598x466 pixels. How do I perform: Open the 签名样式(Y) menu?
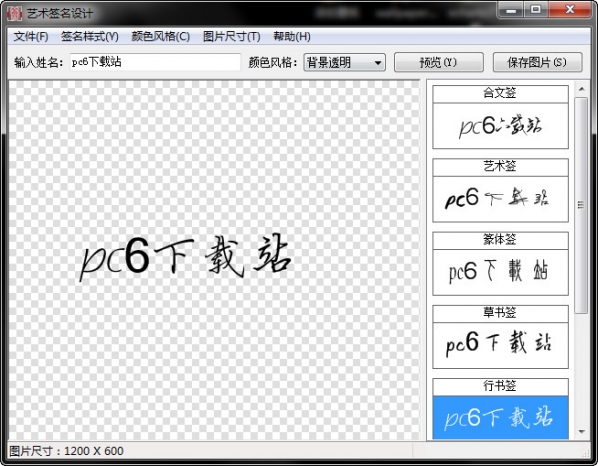click(90, 37)
